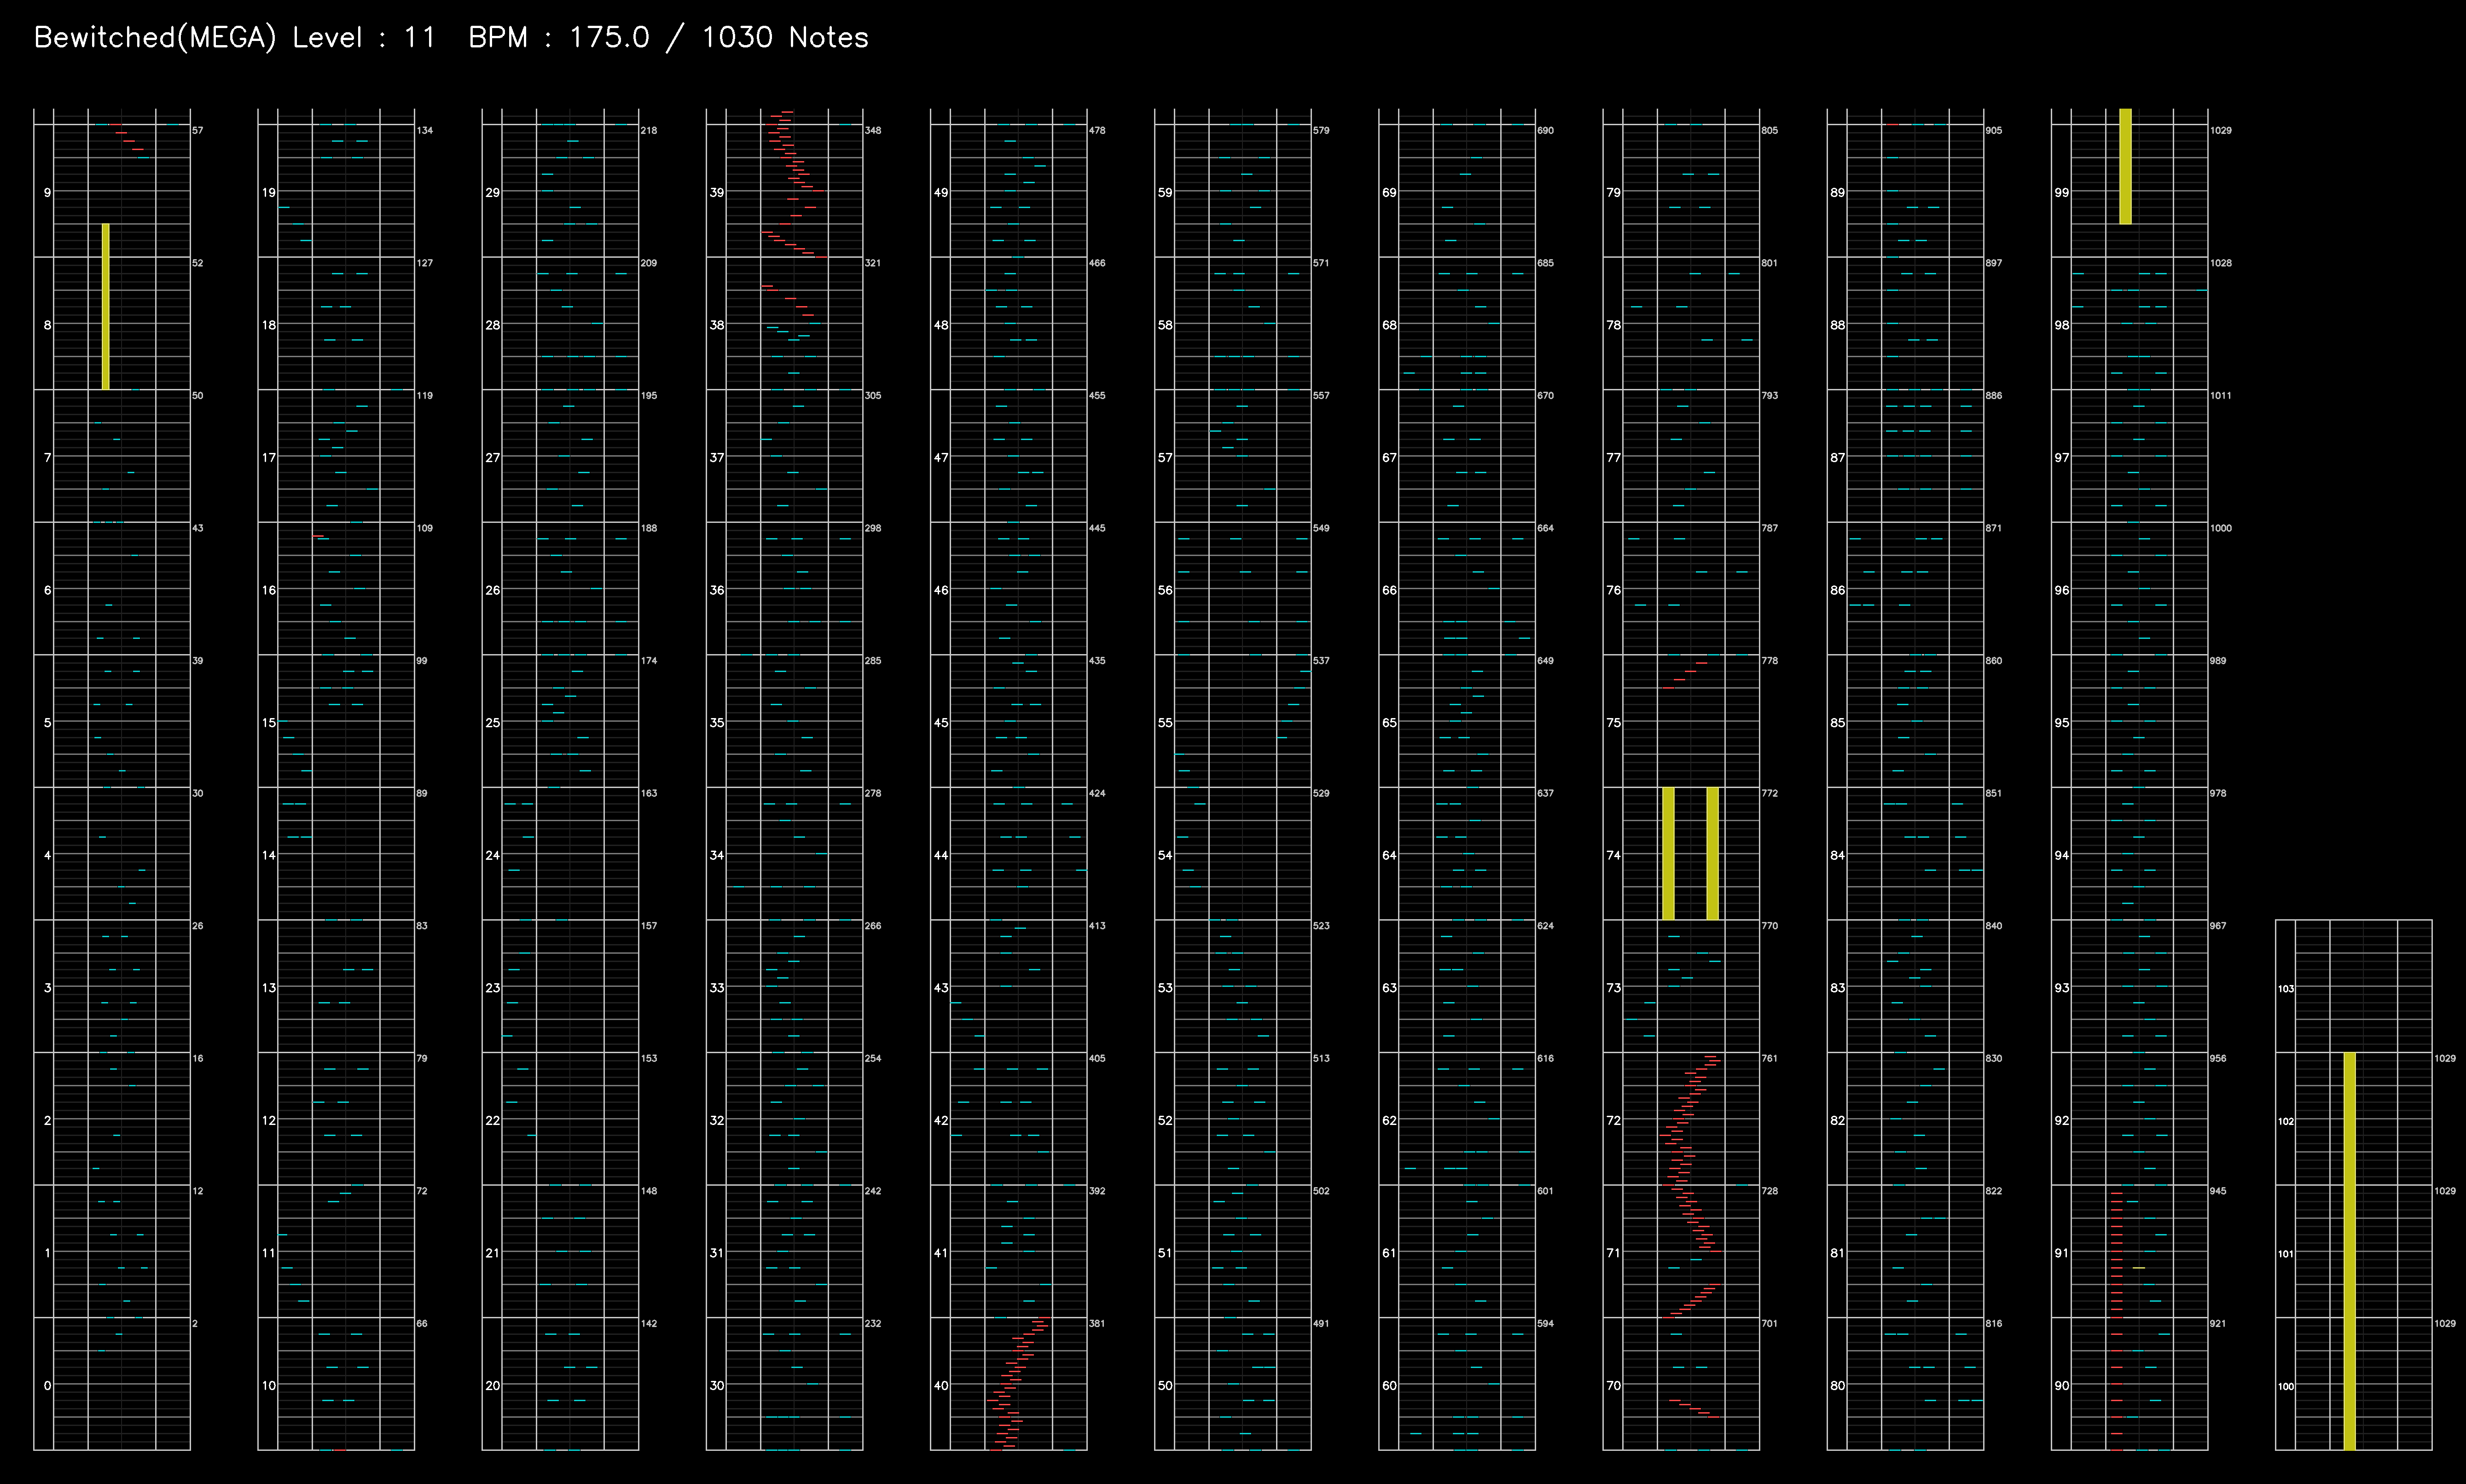Viewport: 2466px width, 1484px height.
Task: Select the yellow hold note in measure 8
Action: coord(106,306)
